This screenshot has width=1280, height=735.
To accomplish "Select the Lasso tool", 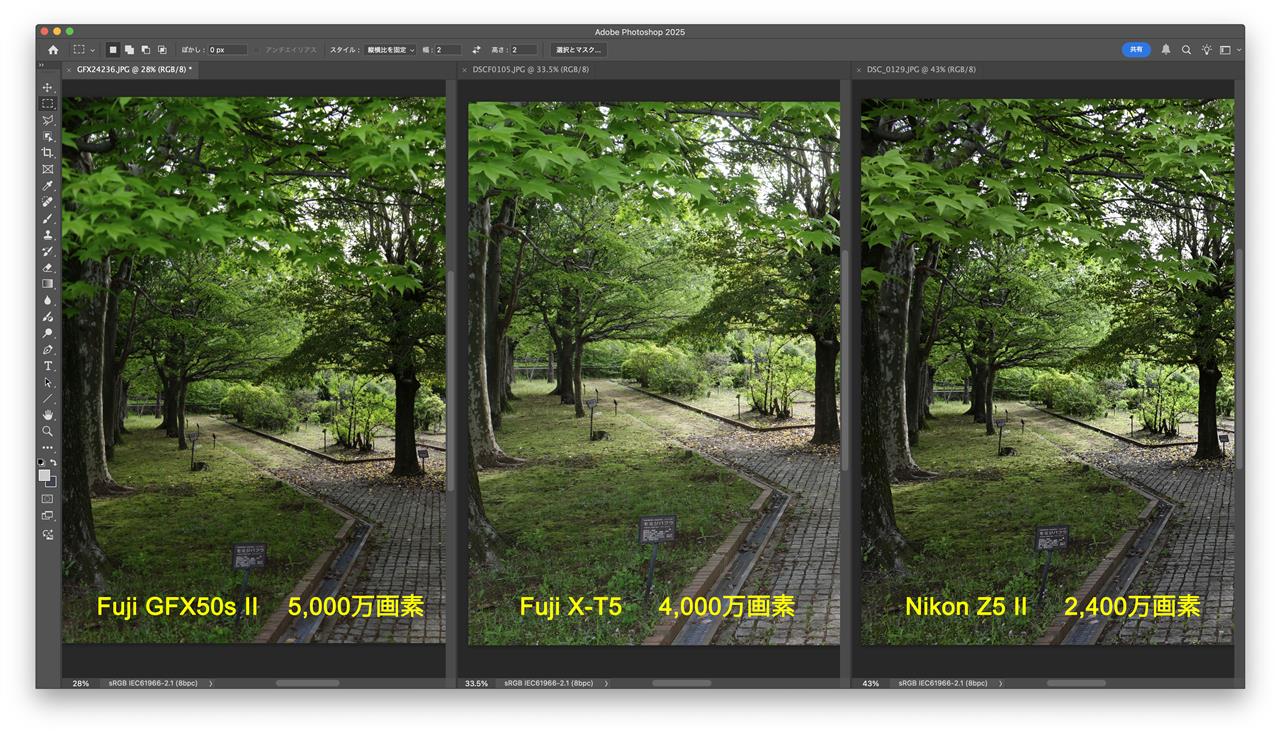I will click(x=47, y=120).
